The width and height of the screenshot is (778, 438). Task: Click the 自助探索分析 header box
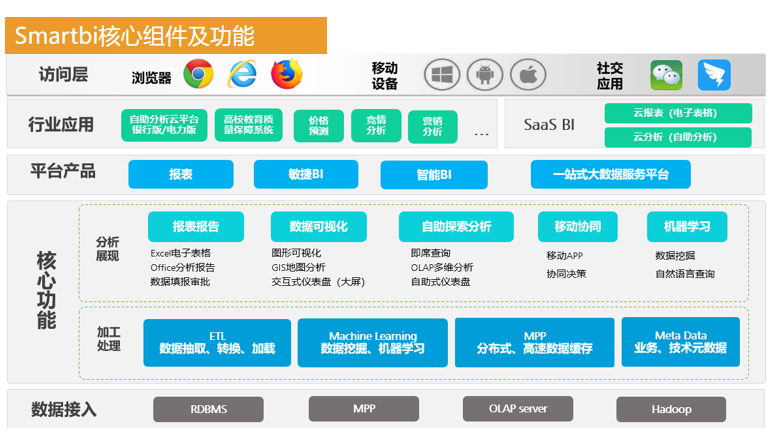click(x=456, y=227)
